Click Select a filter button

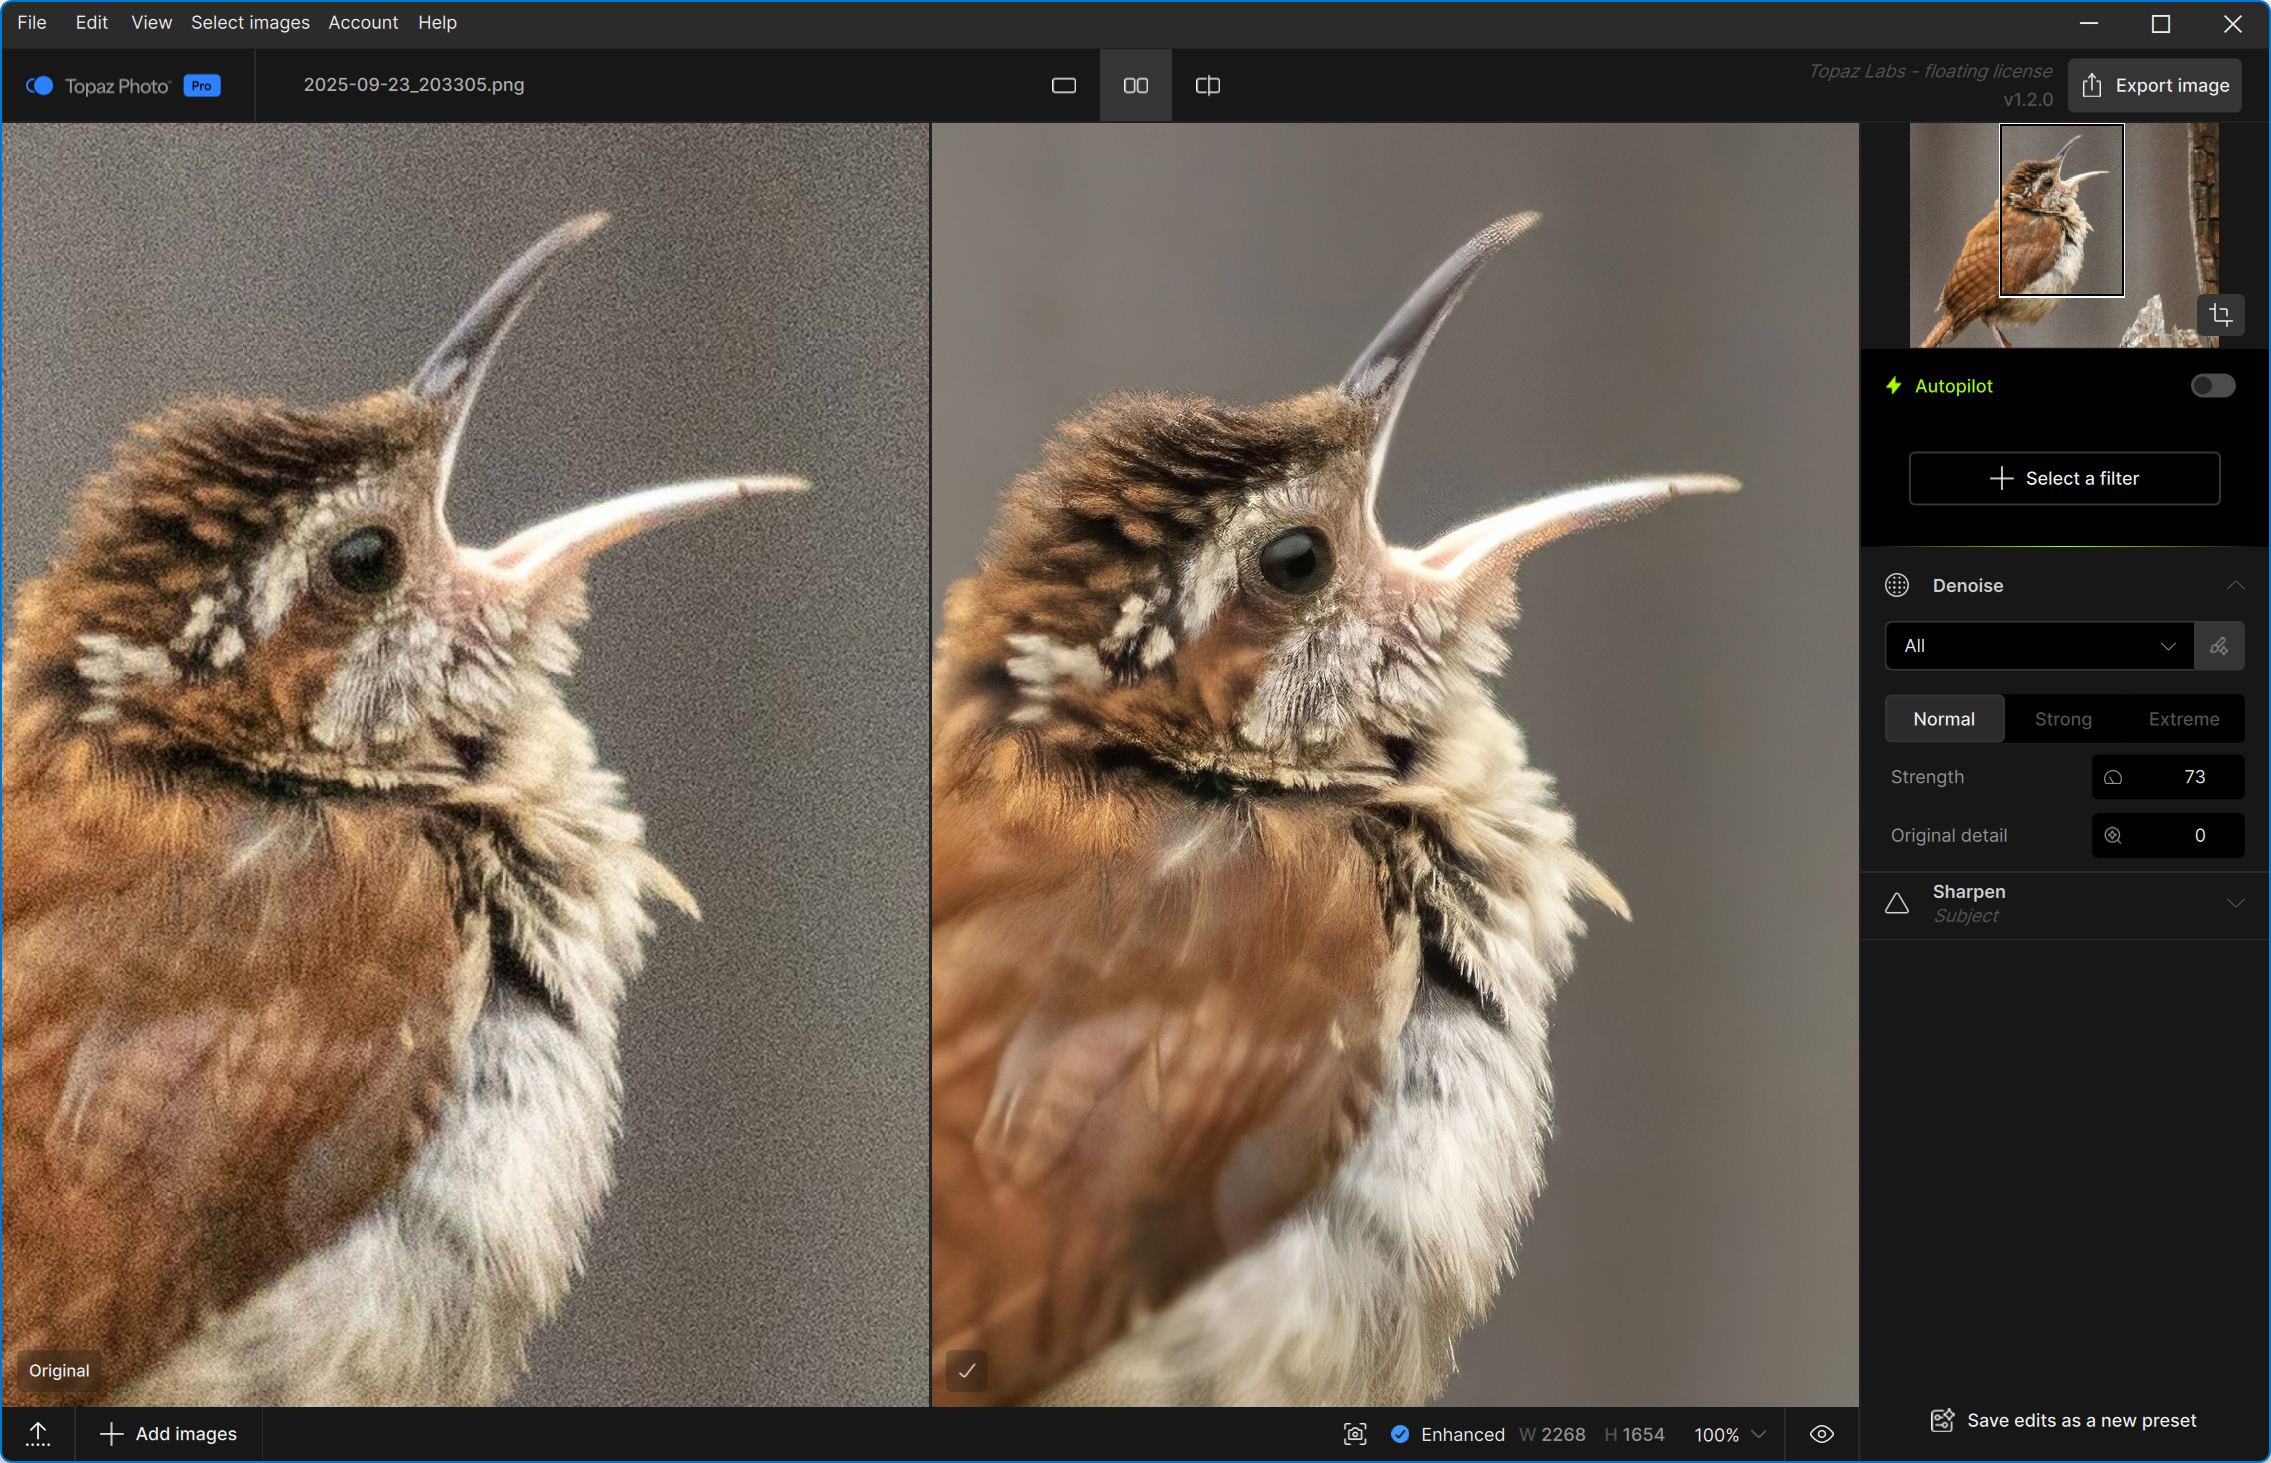(2064, 478)
